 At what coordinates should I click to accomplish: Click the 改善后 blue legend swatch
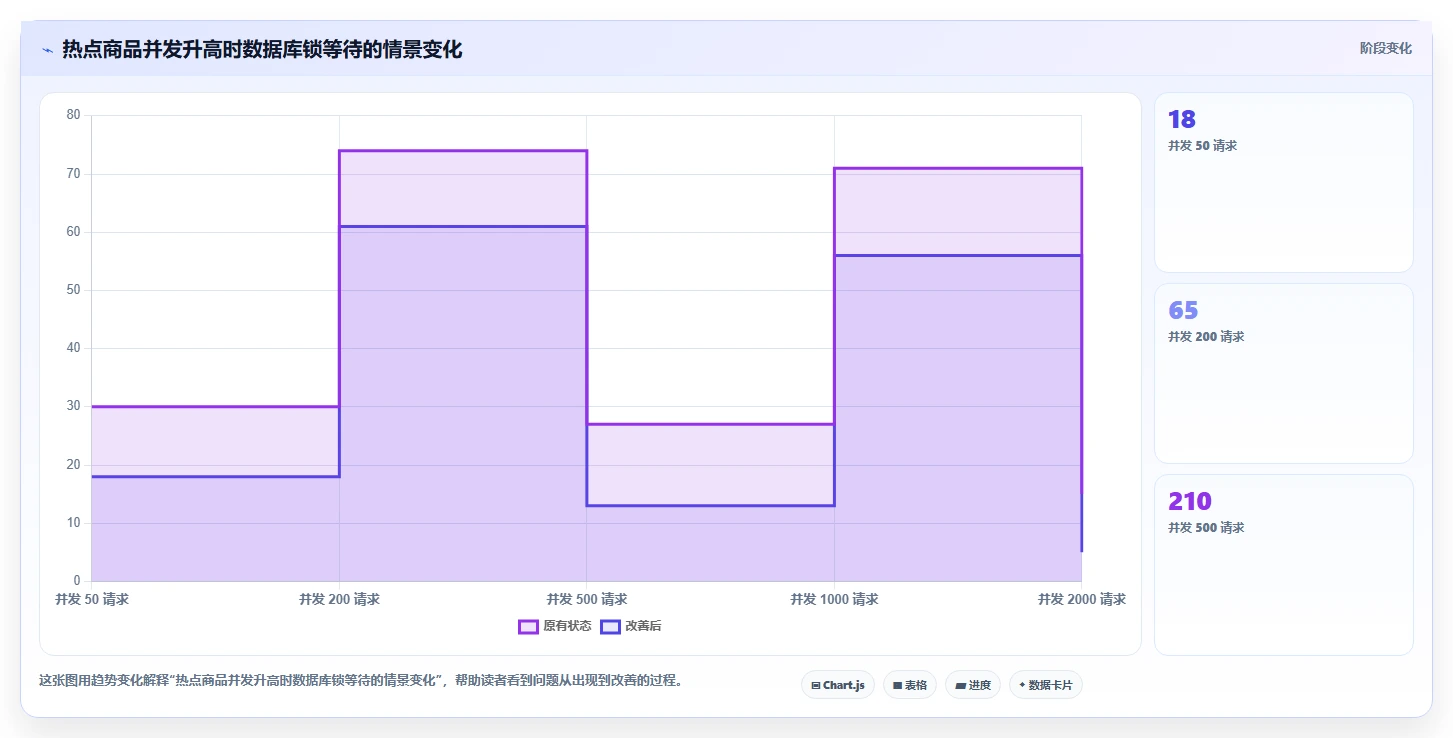610,626
